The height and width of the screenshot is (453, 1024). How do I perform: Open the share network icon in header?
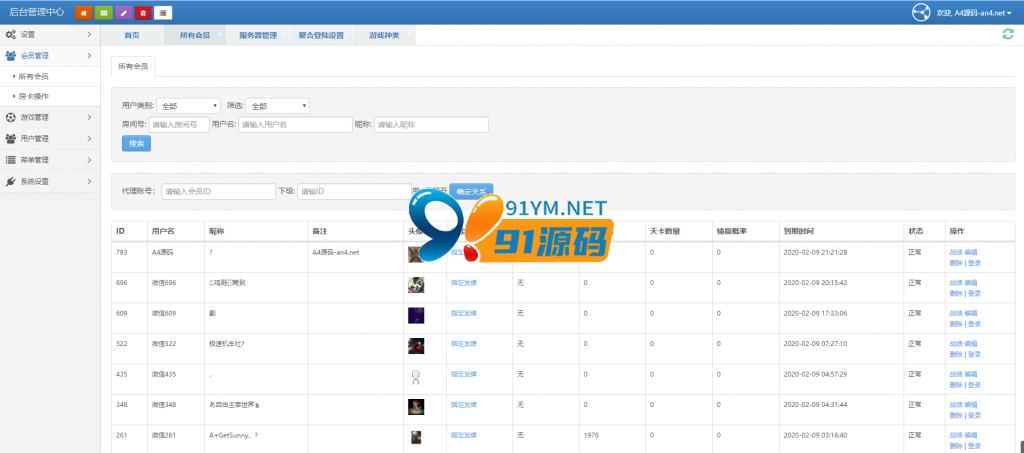tap(921, 12)
